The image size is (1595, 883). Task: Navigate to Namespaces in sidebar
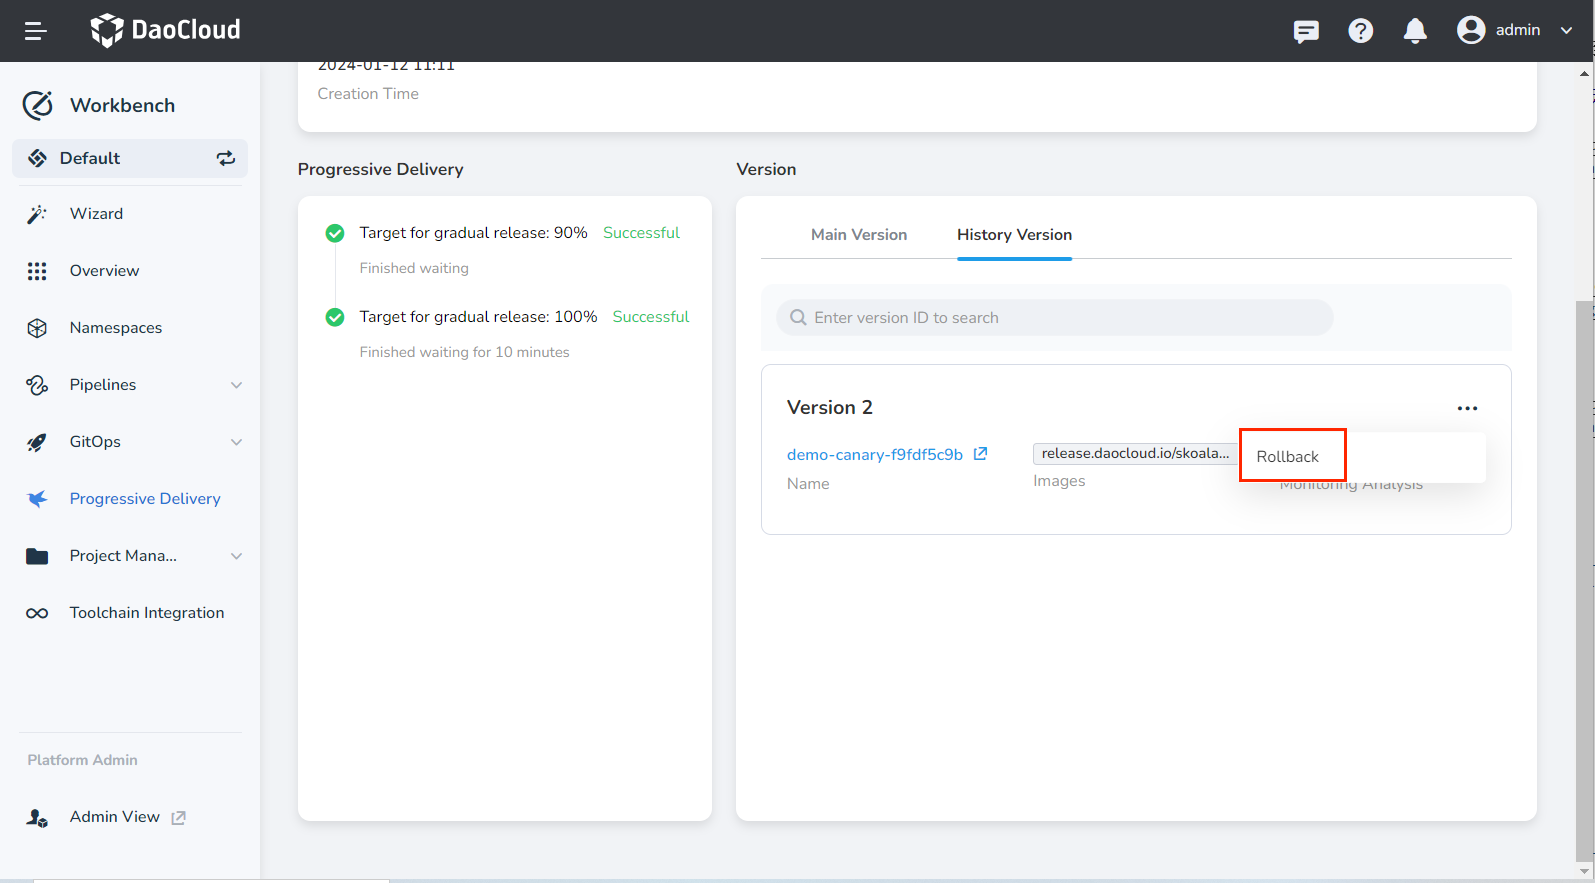116,328
